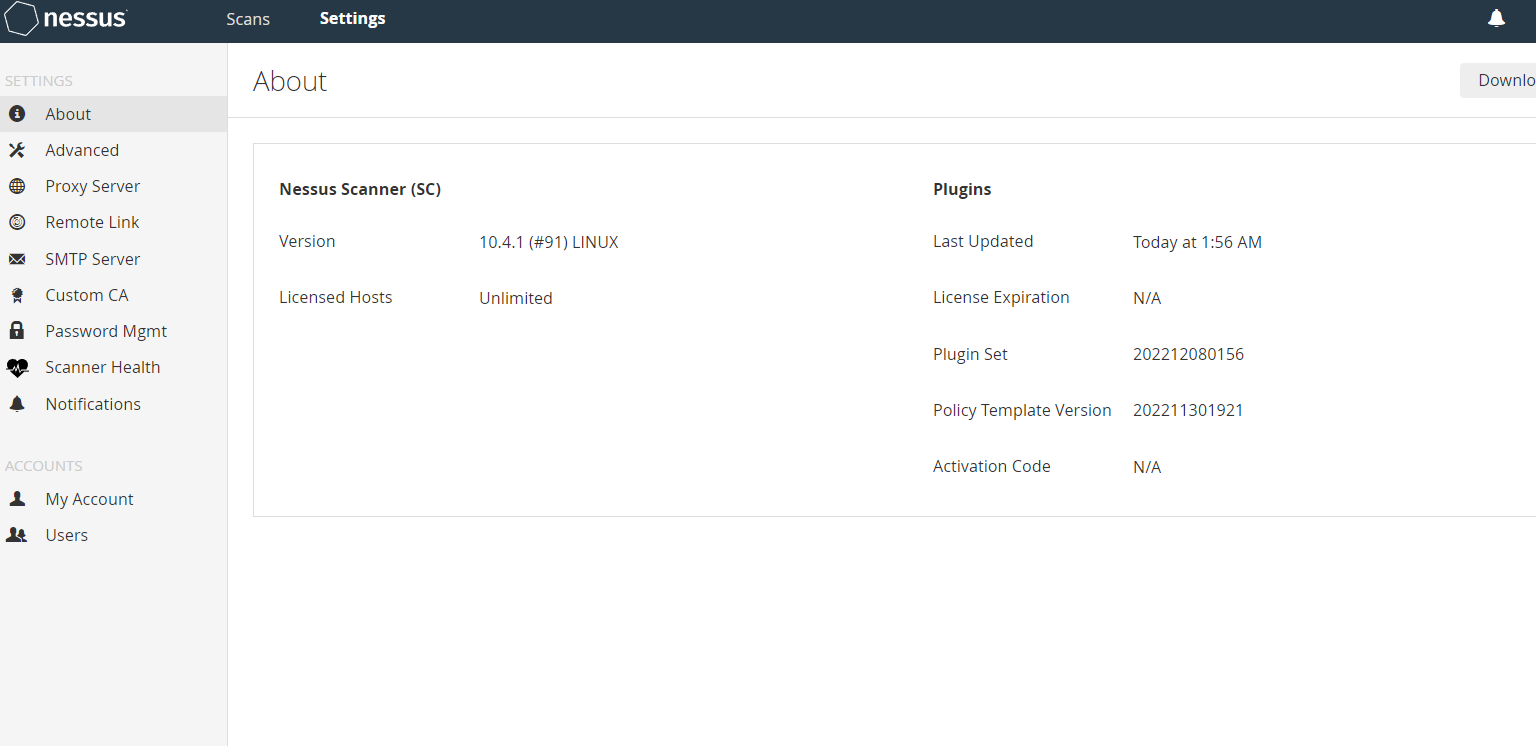Click the Licensed Hosts label
This screenshot has height=746, width=1536.
(336, 297)
